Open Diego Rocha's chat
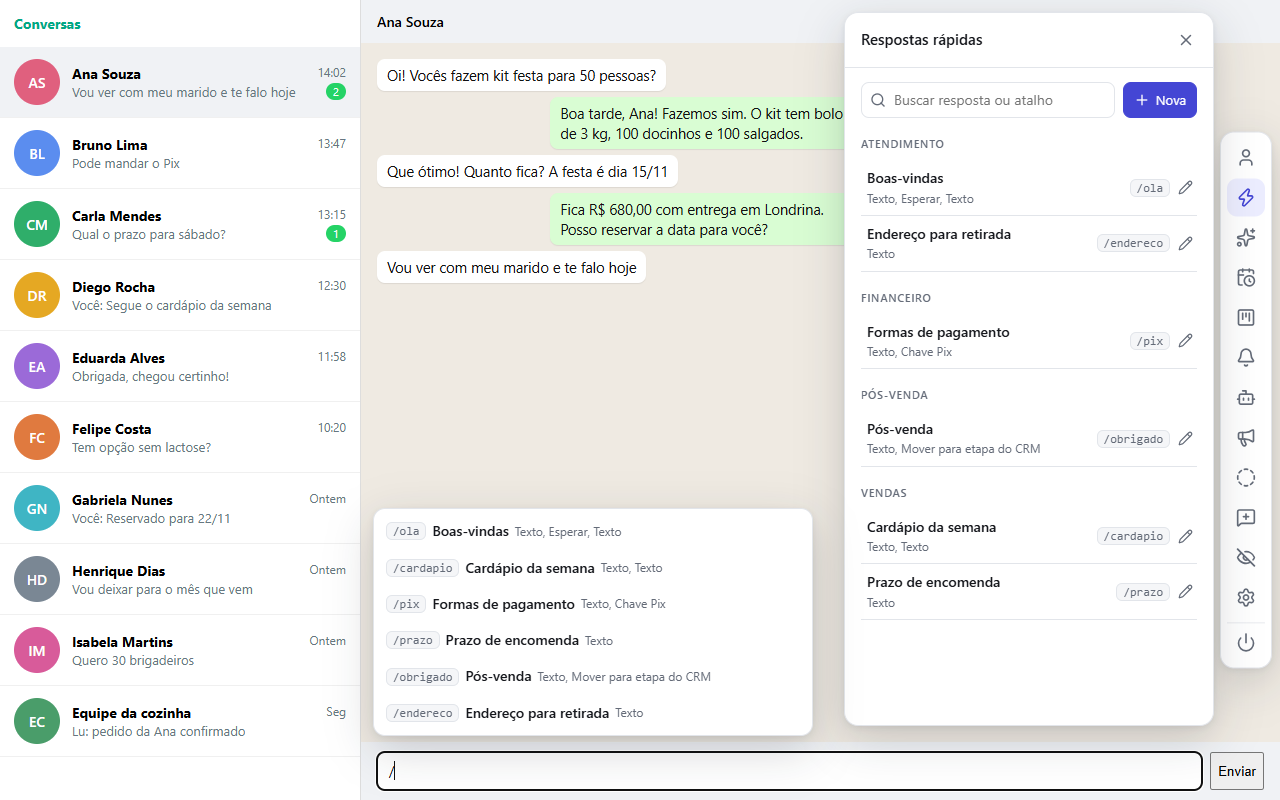Screen dimensions: 1280x800 (x=180, y=295)
